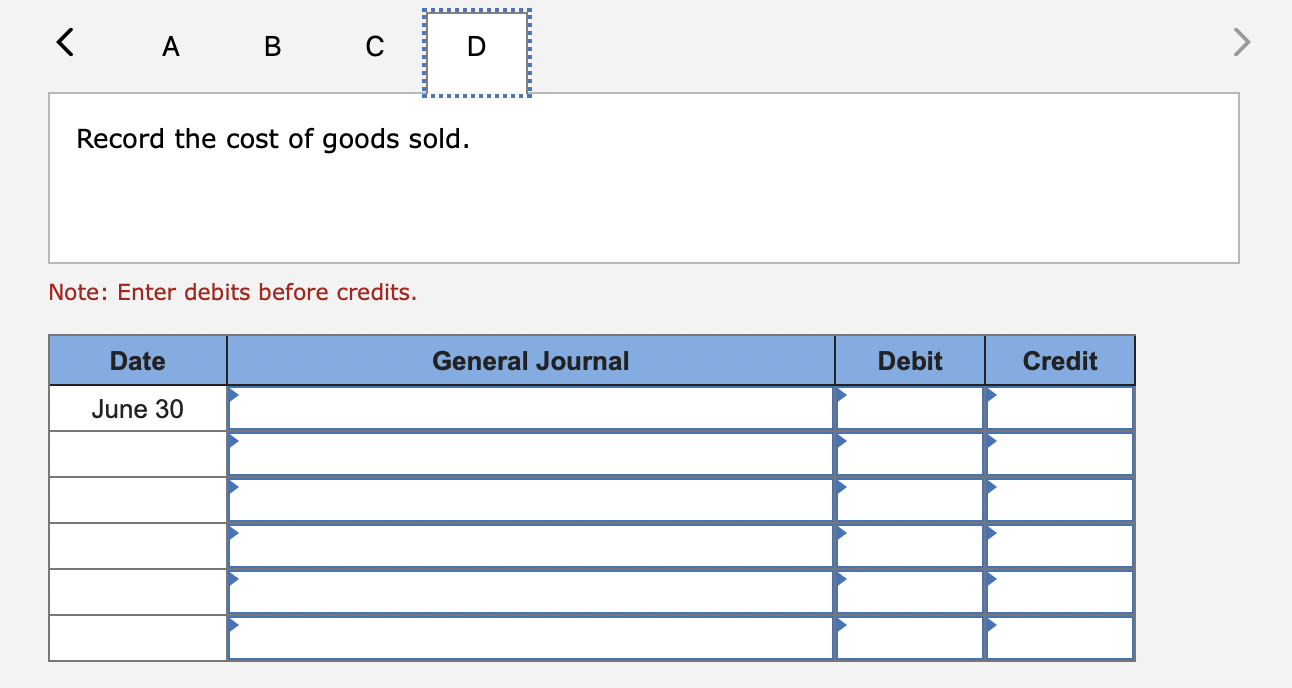
Task: Open requirement tab C
Action: pos(373,46)
